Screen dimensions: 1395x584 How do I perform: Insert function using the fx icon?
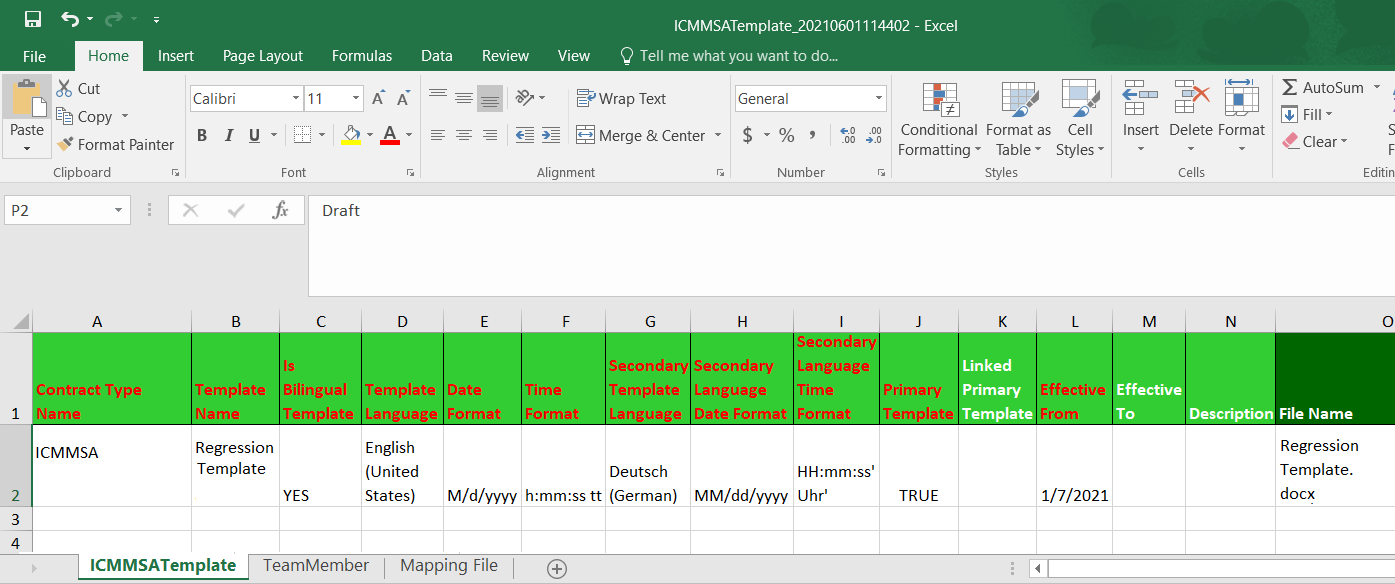281,210
